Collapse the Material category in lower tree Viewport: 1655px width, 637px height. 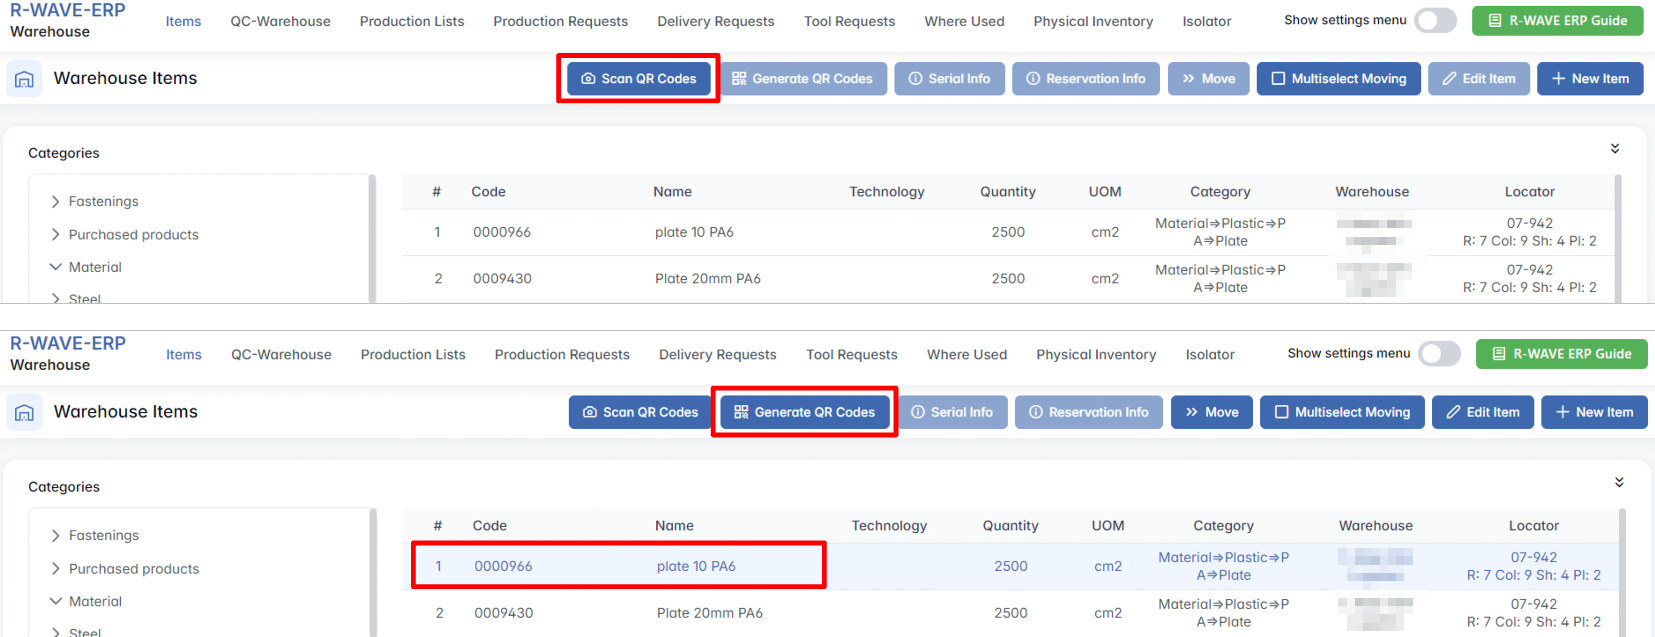pyautogui.click(x=56, y=601)
